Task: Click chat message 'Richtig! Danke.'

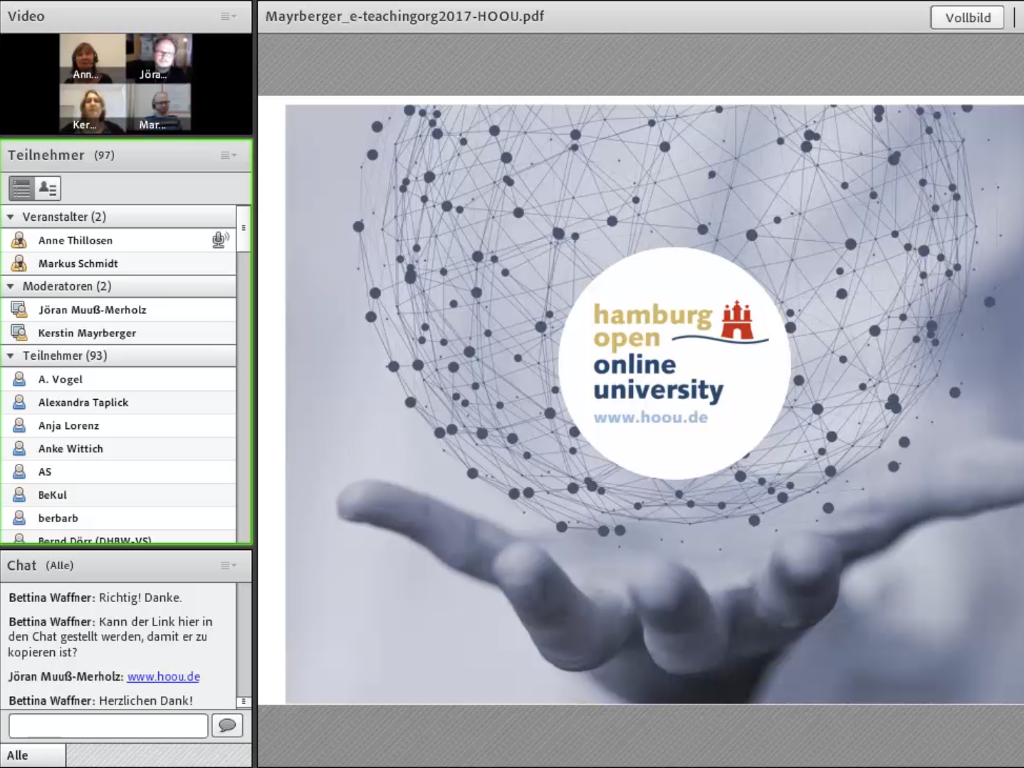Action: click(140, 598)
